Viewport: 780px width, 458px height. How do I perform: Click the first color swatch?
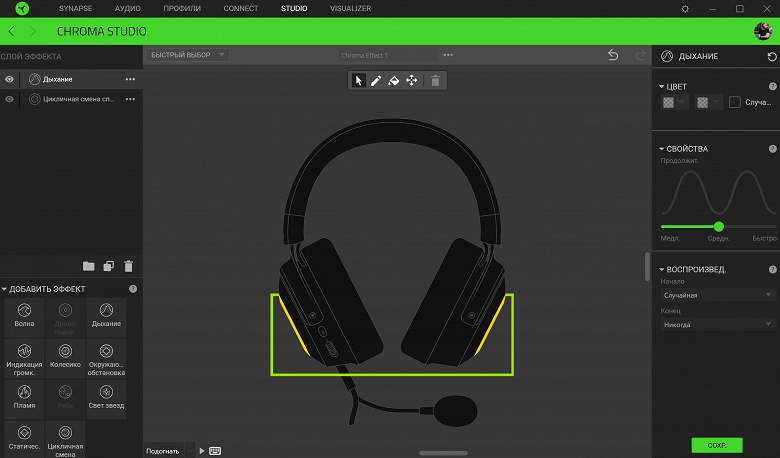pos(669,102)
